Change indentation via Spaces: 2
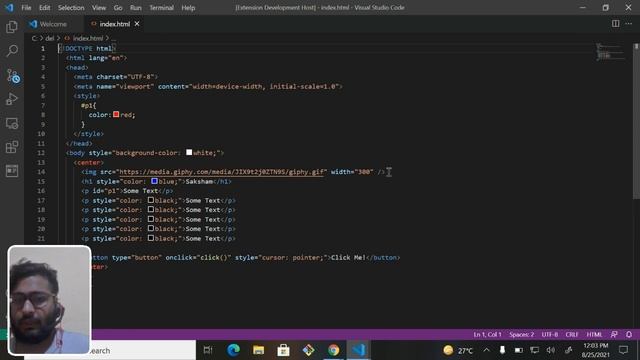 pos(522,334)
